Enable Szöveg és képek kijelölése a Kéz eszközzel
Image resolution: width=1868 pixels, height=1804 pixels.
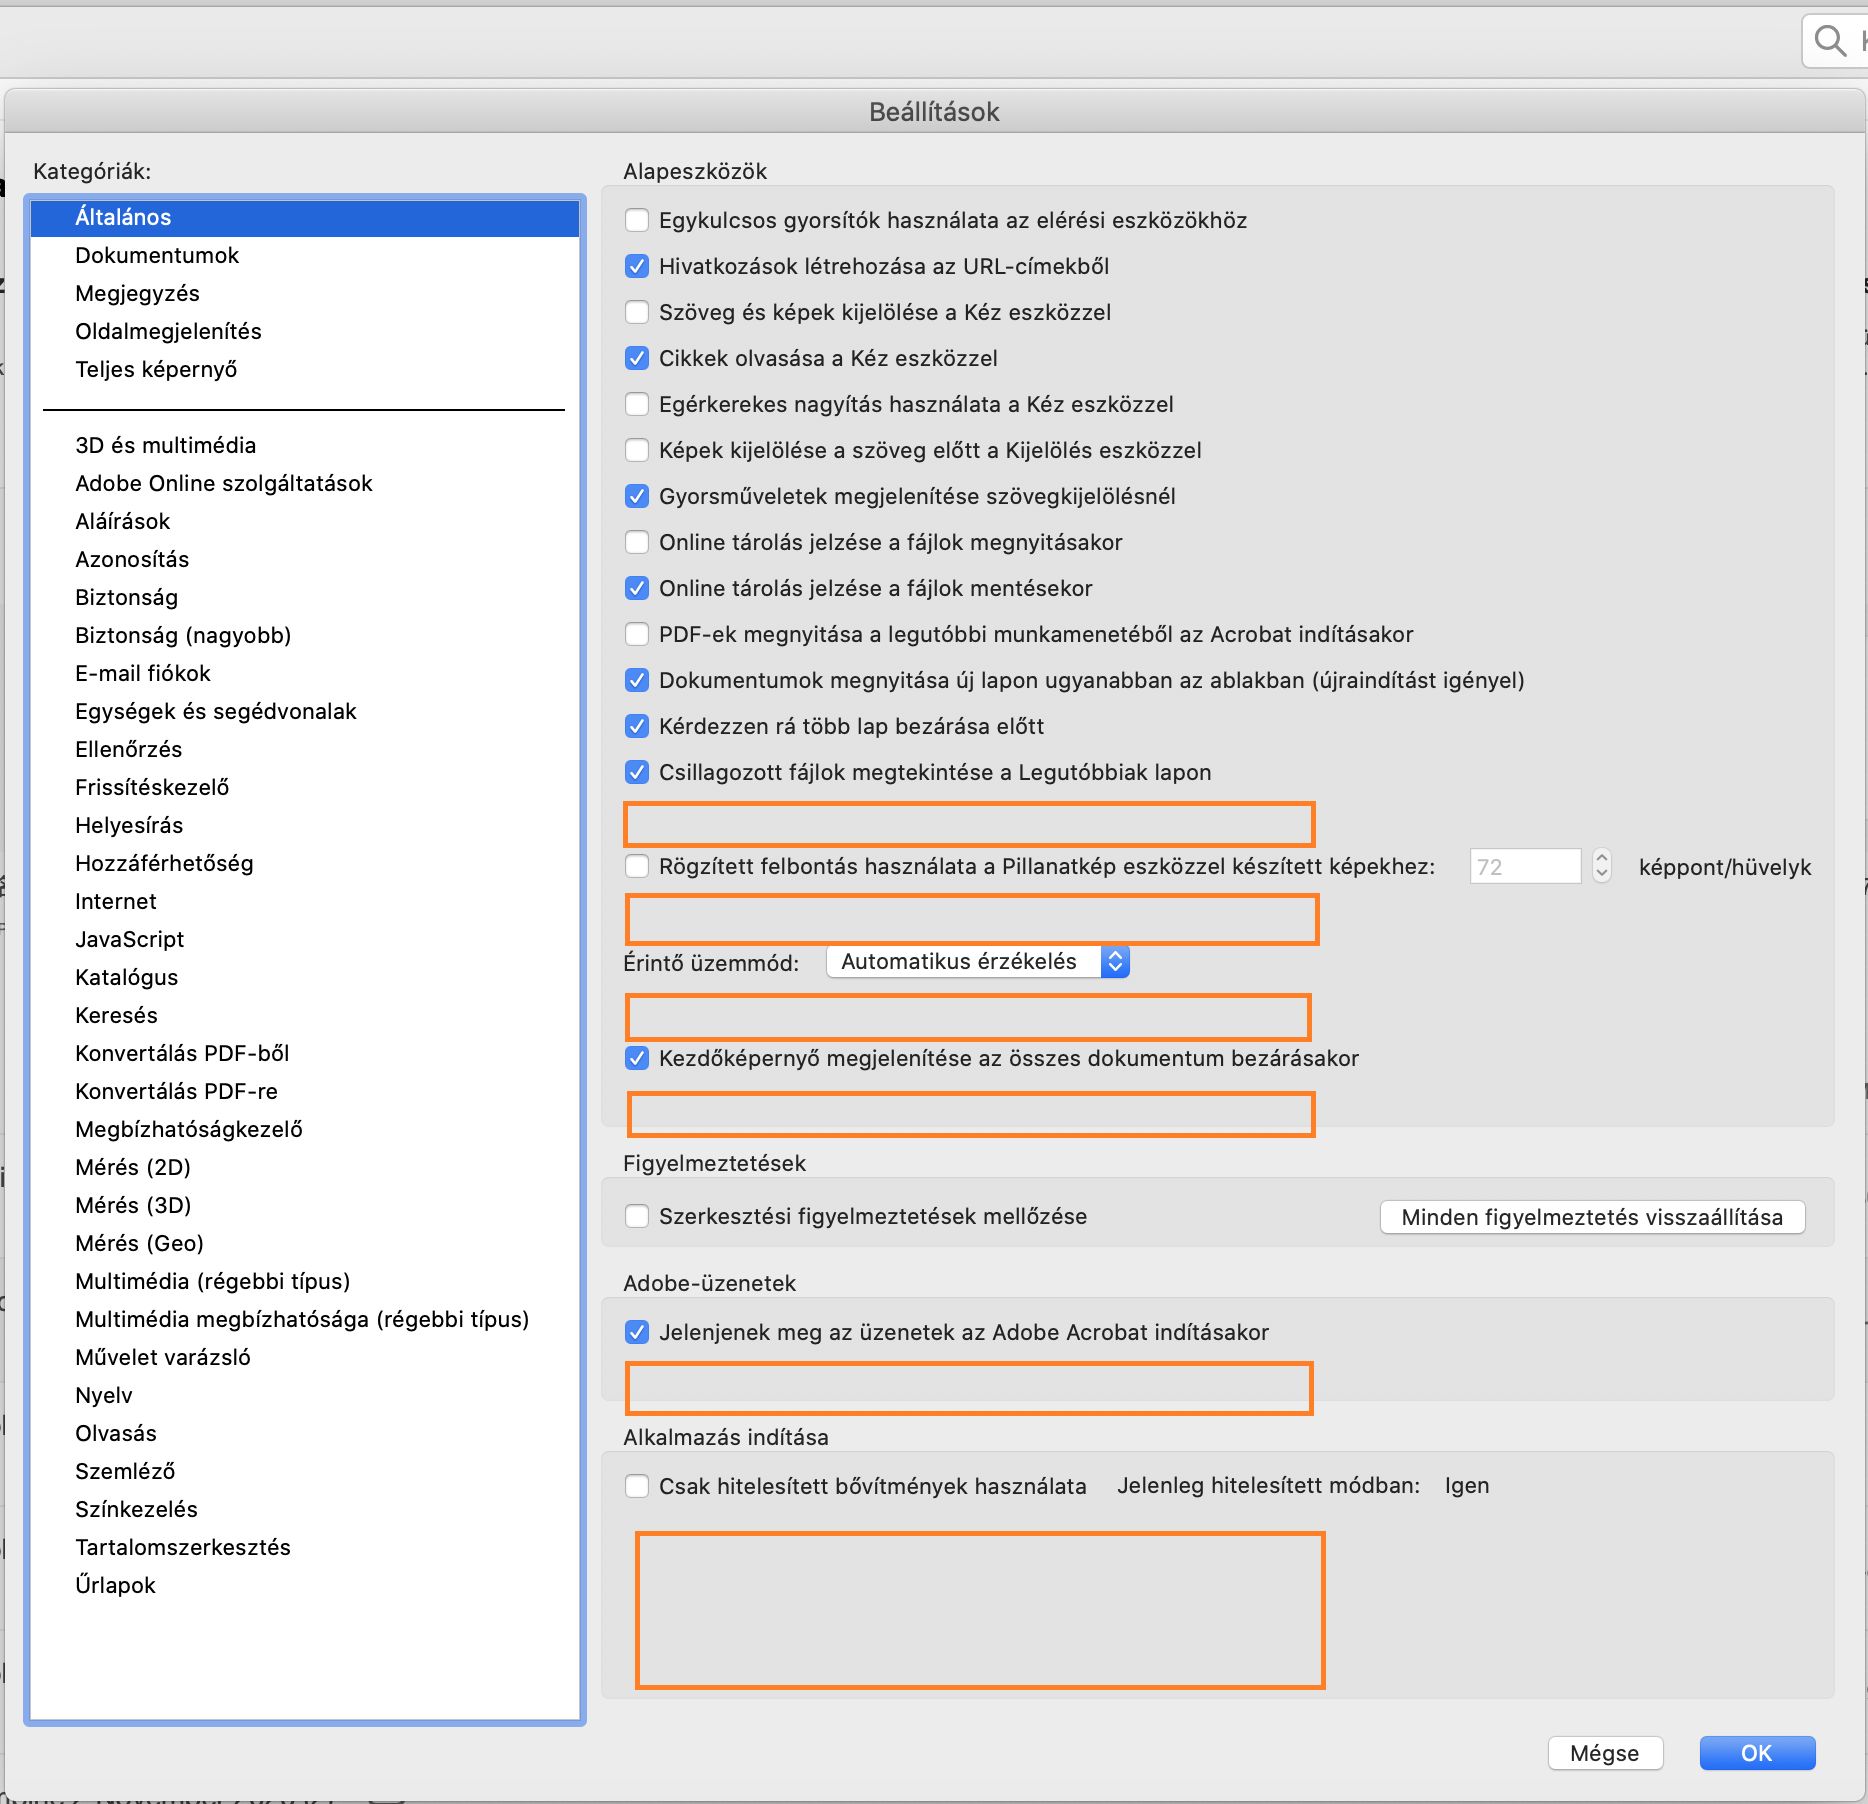tap(637, 312)
